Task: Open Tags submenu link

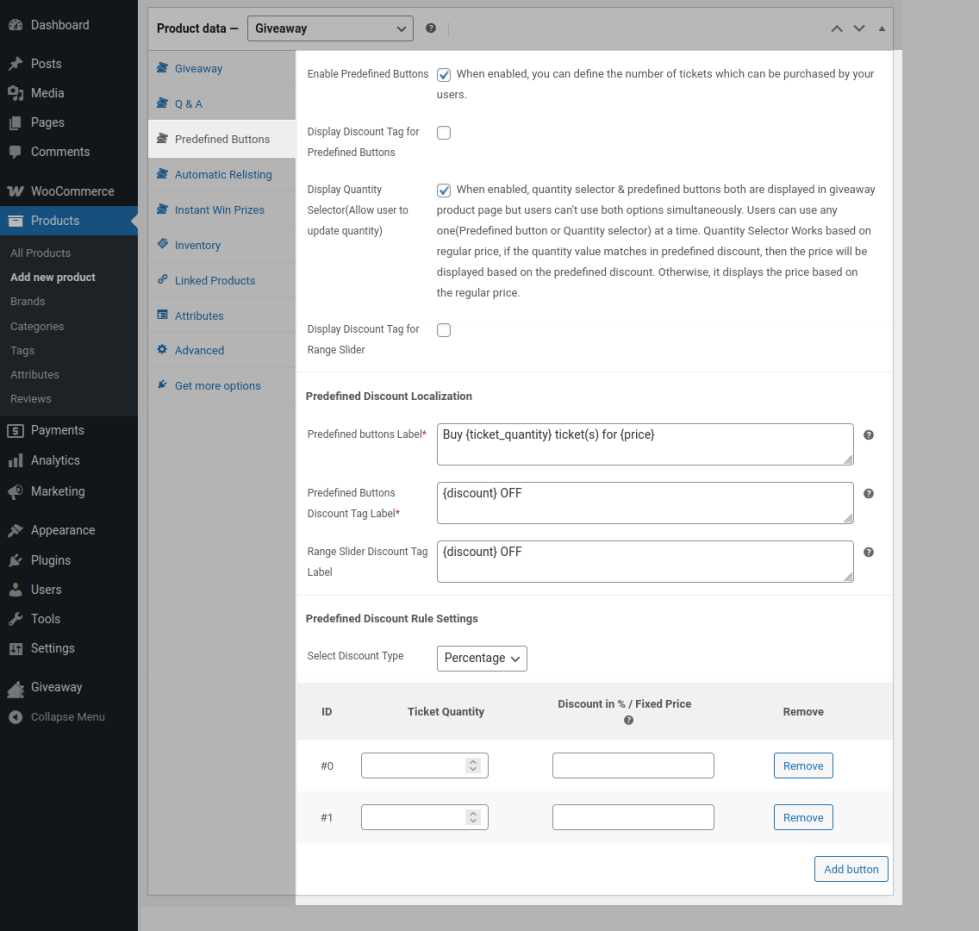Action: coord(22,350)
